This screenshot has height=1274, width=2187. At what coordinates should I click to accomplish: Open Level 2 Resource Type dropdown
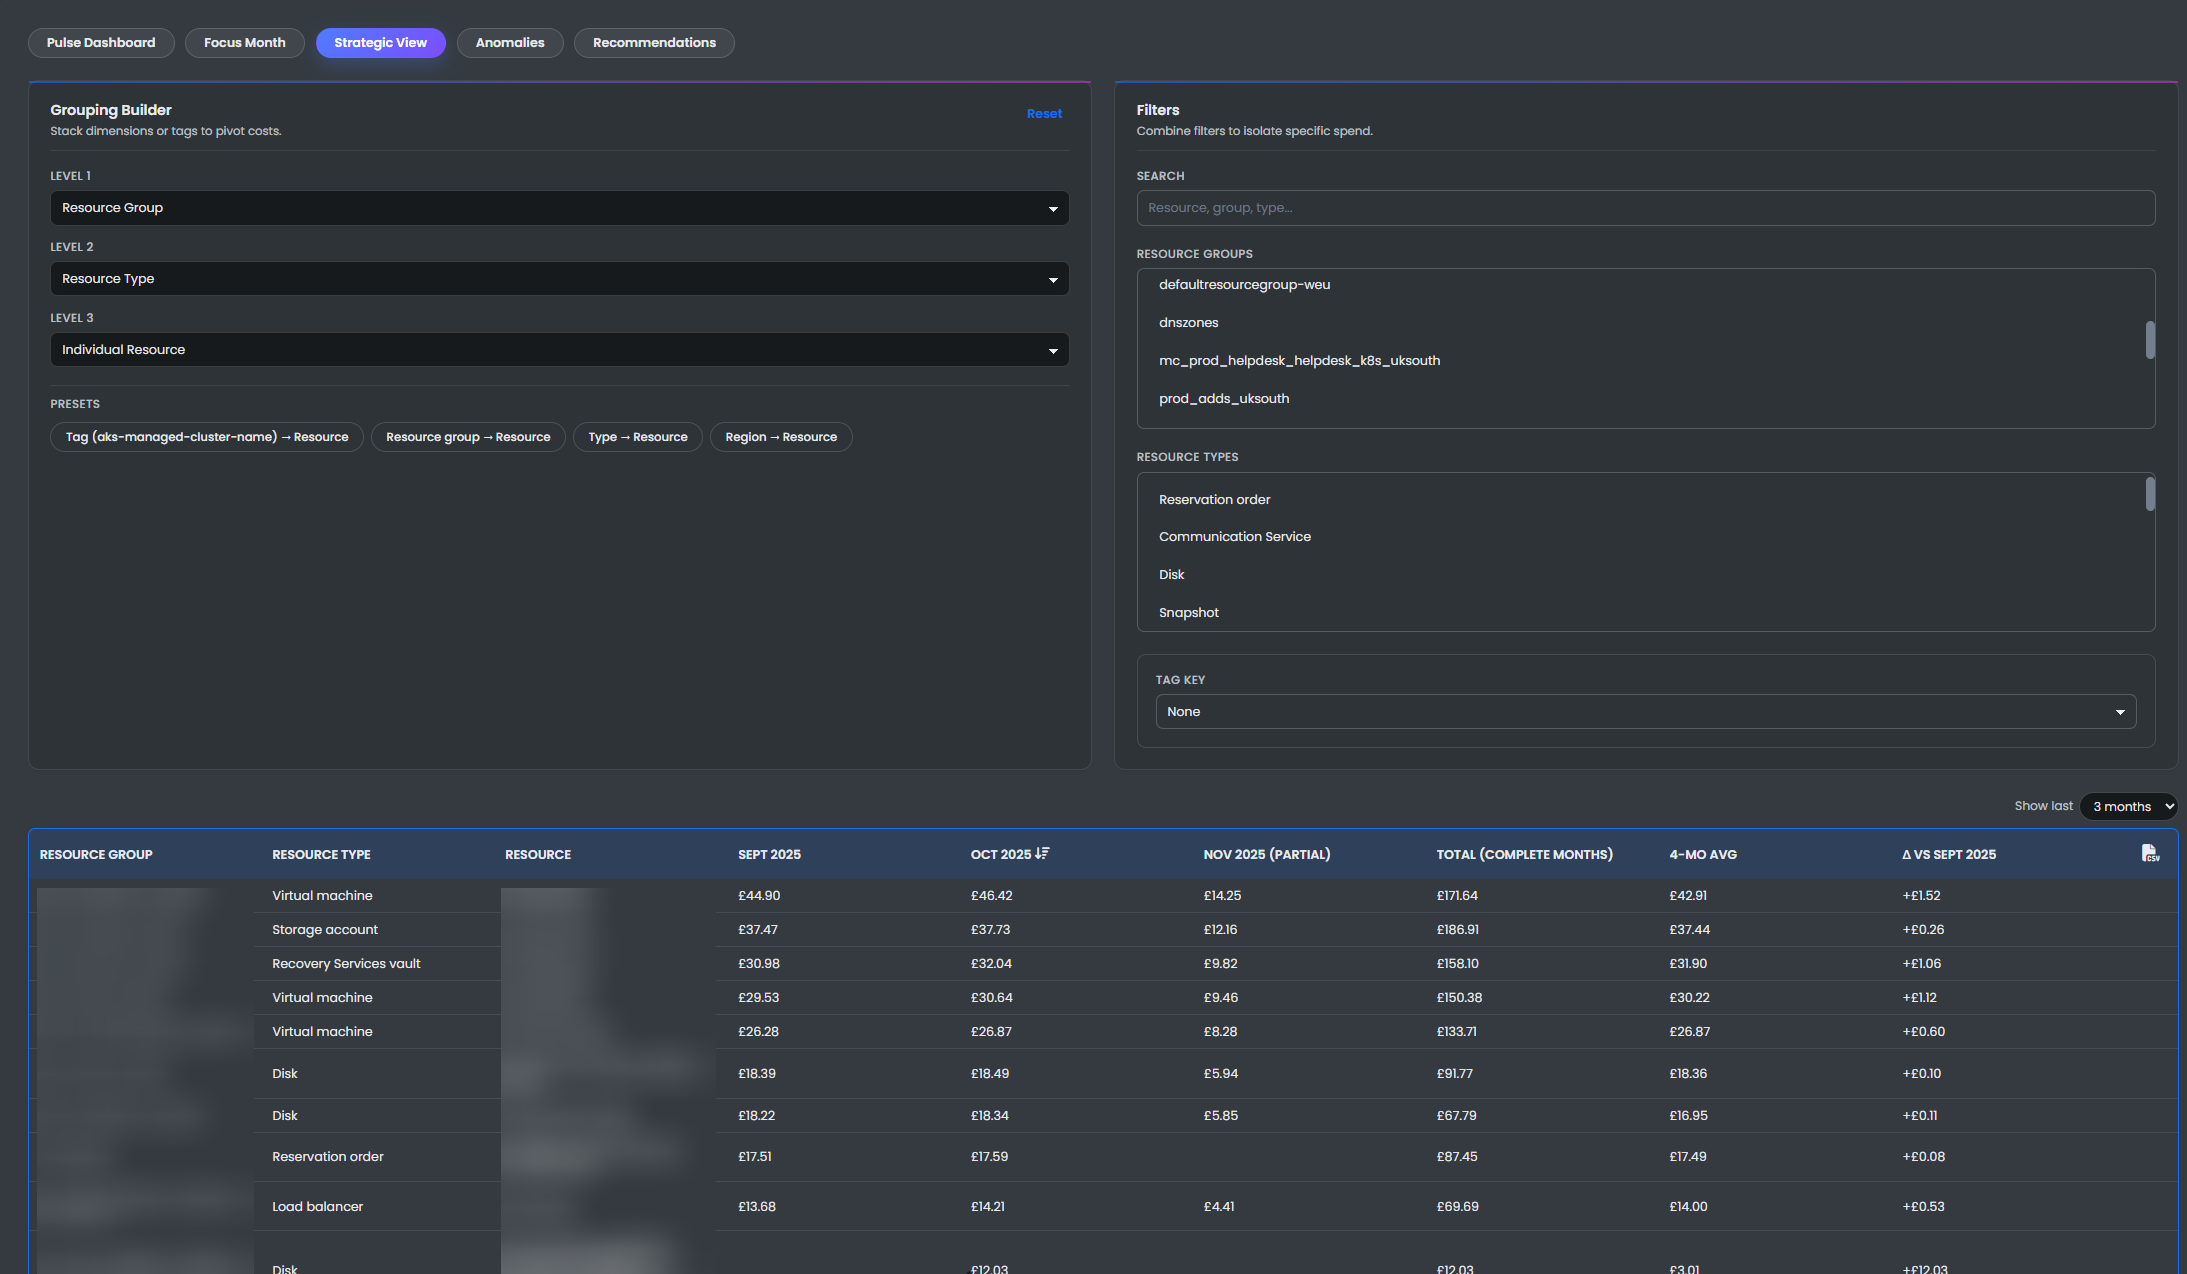[560, 279]
